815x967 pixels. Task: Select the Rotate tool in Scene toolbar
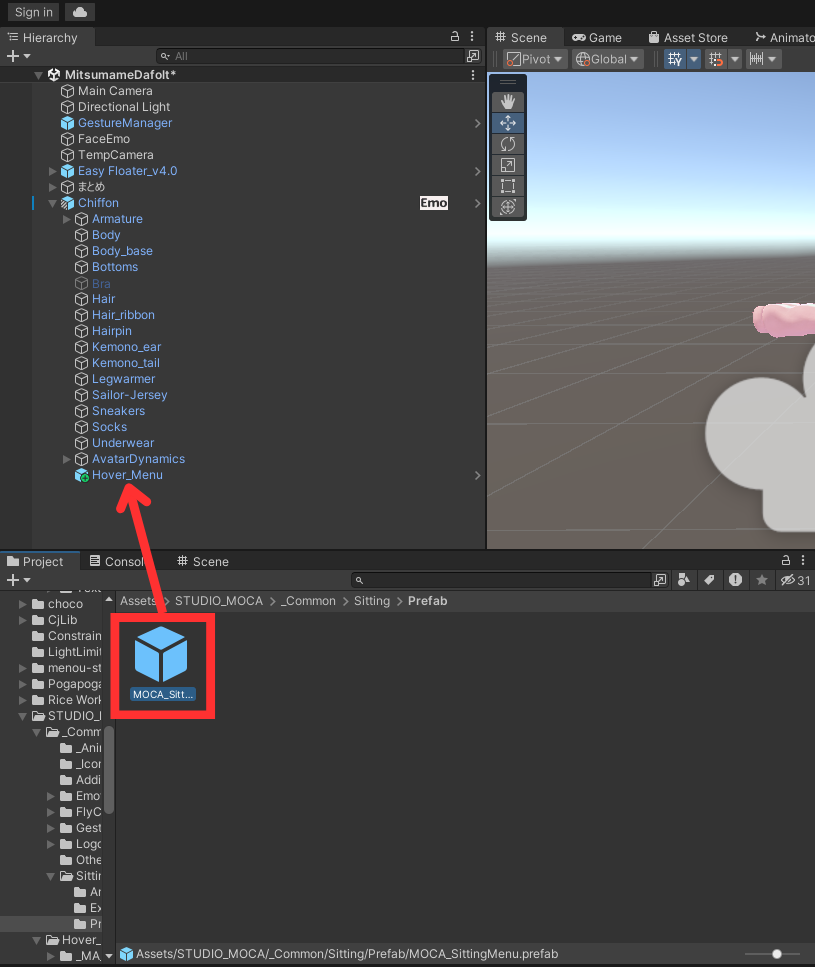508,144
